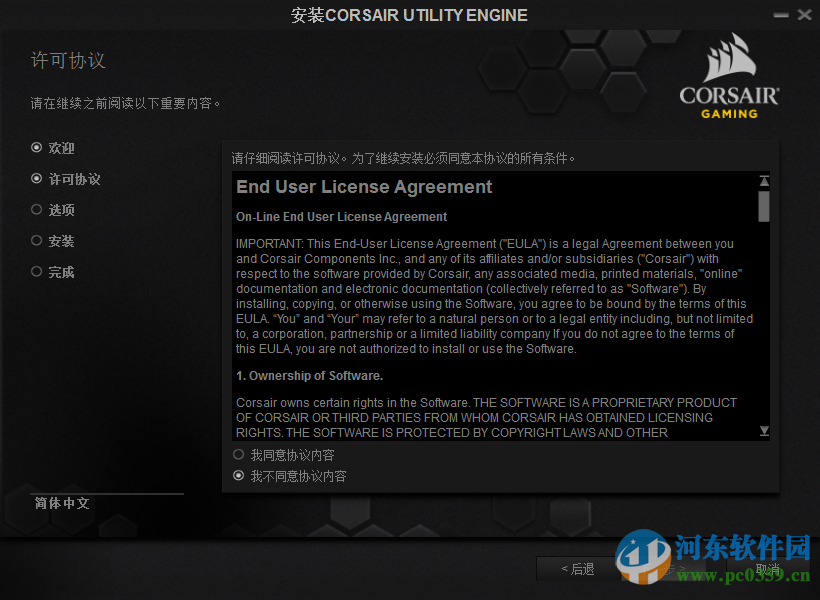The image size is (820, 600).
Task: Click the '完成' finish step
Action: point(53,272)
